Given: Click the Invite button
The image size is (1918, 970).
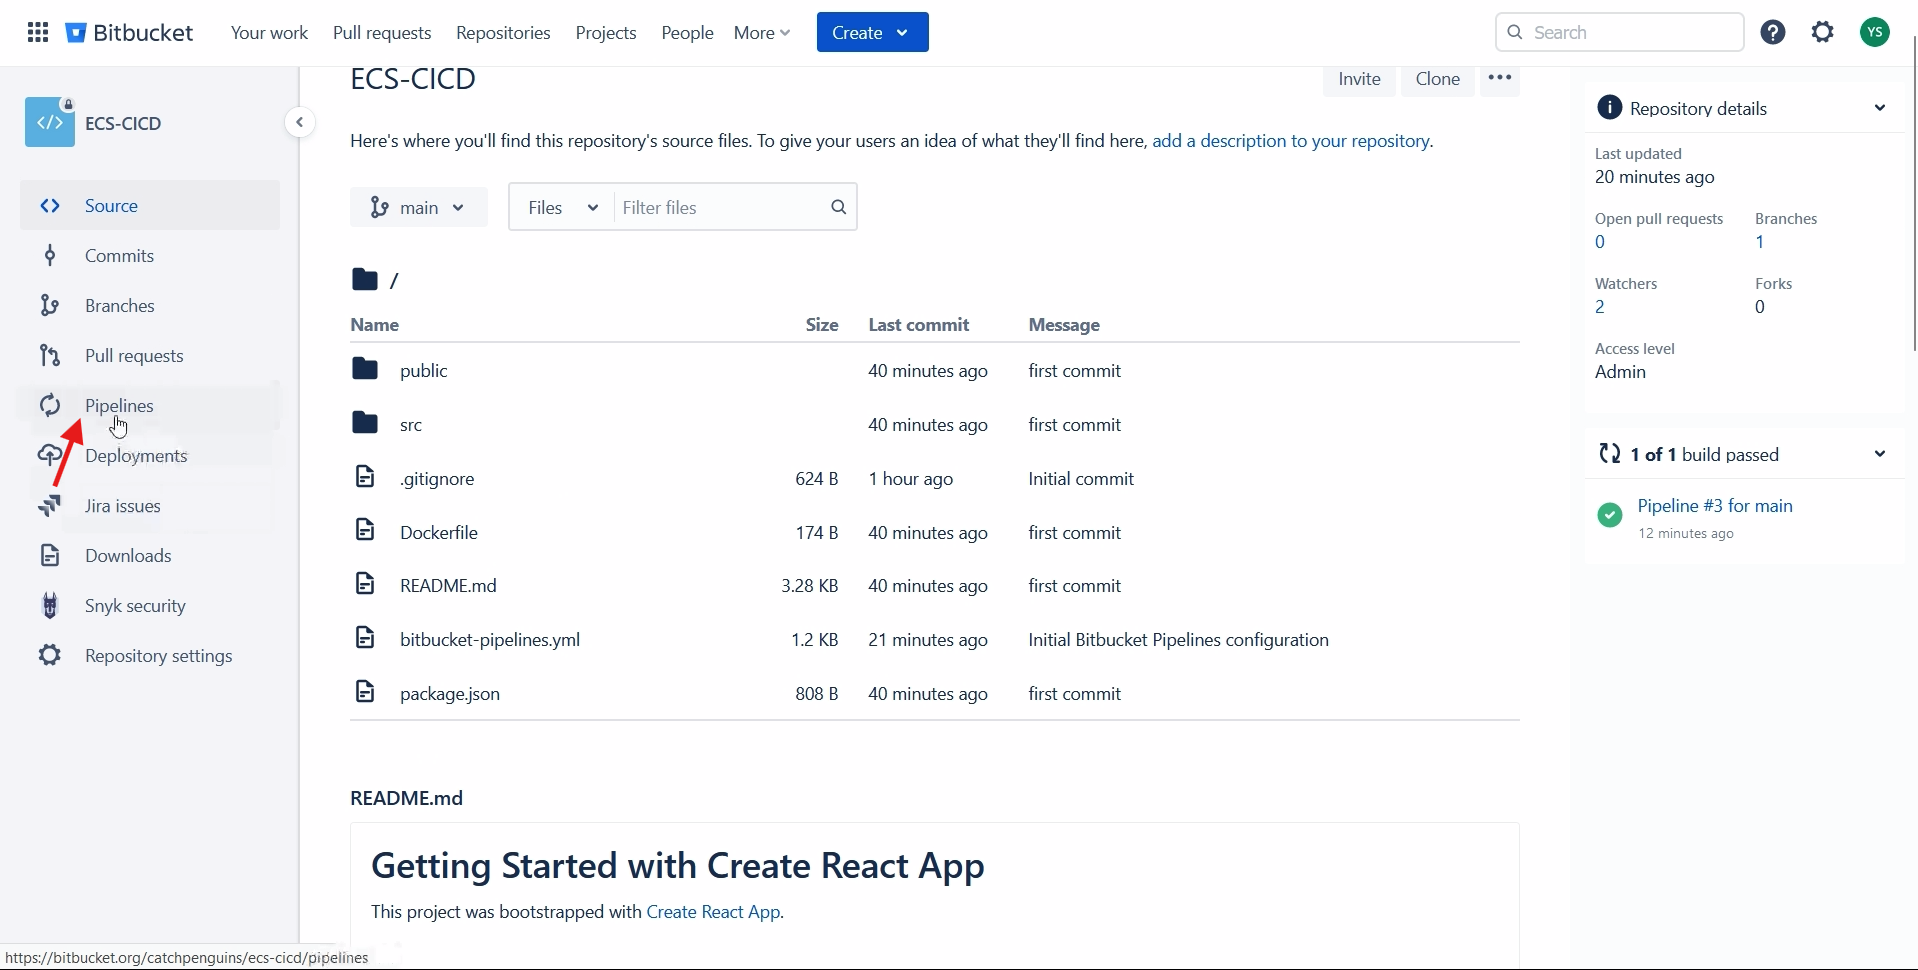Looking at the screenshot, I should 1359,79.
